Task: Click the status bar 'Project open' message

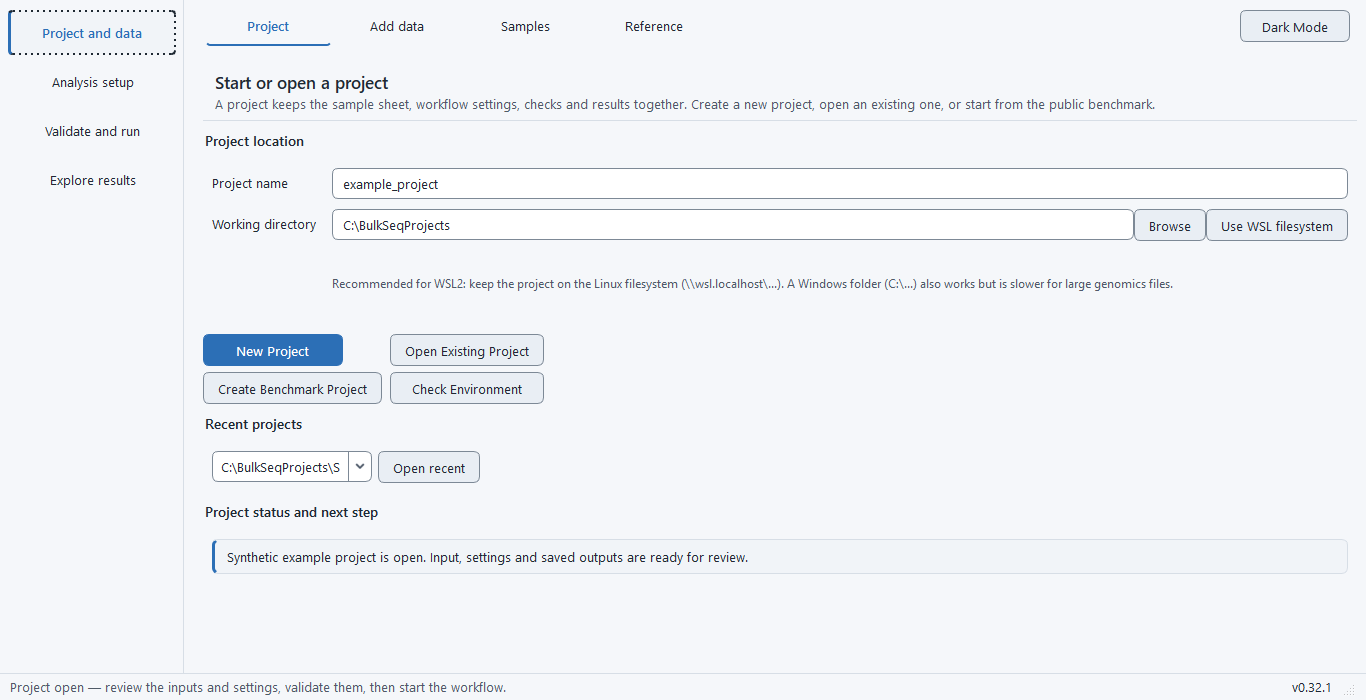Action: [258, 688]
